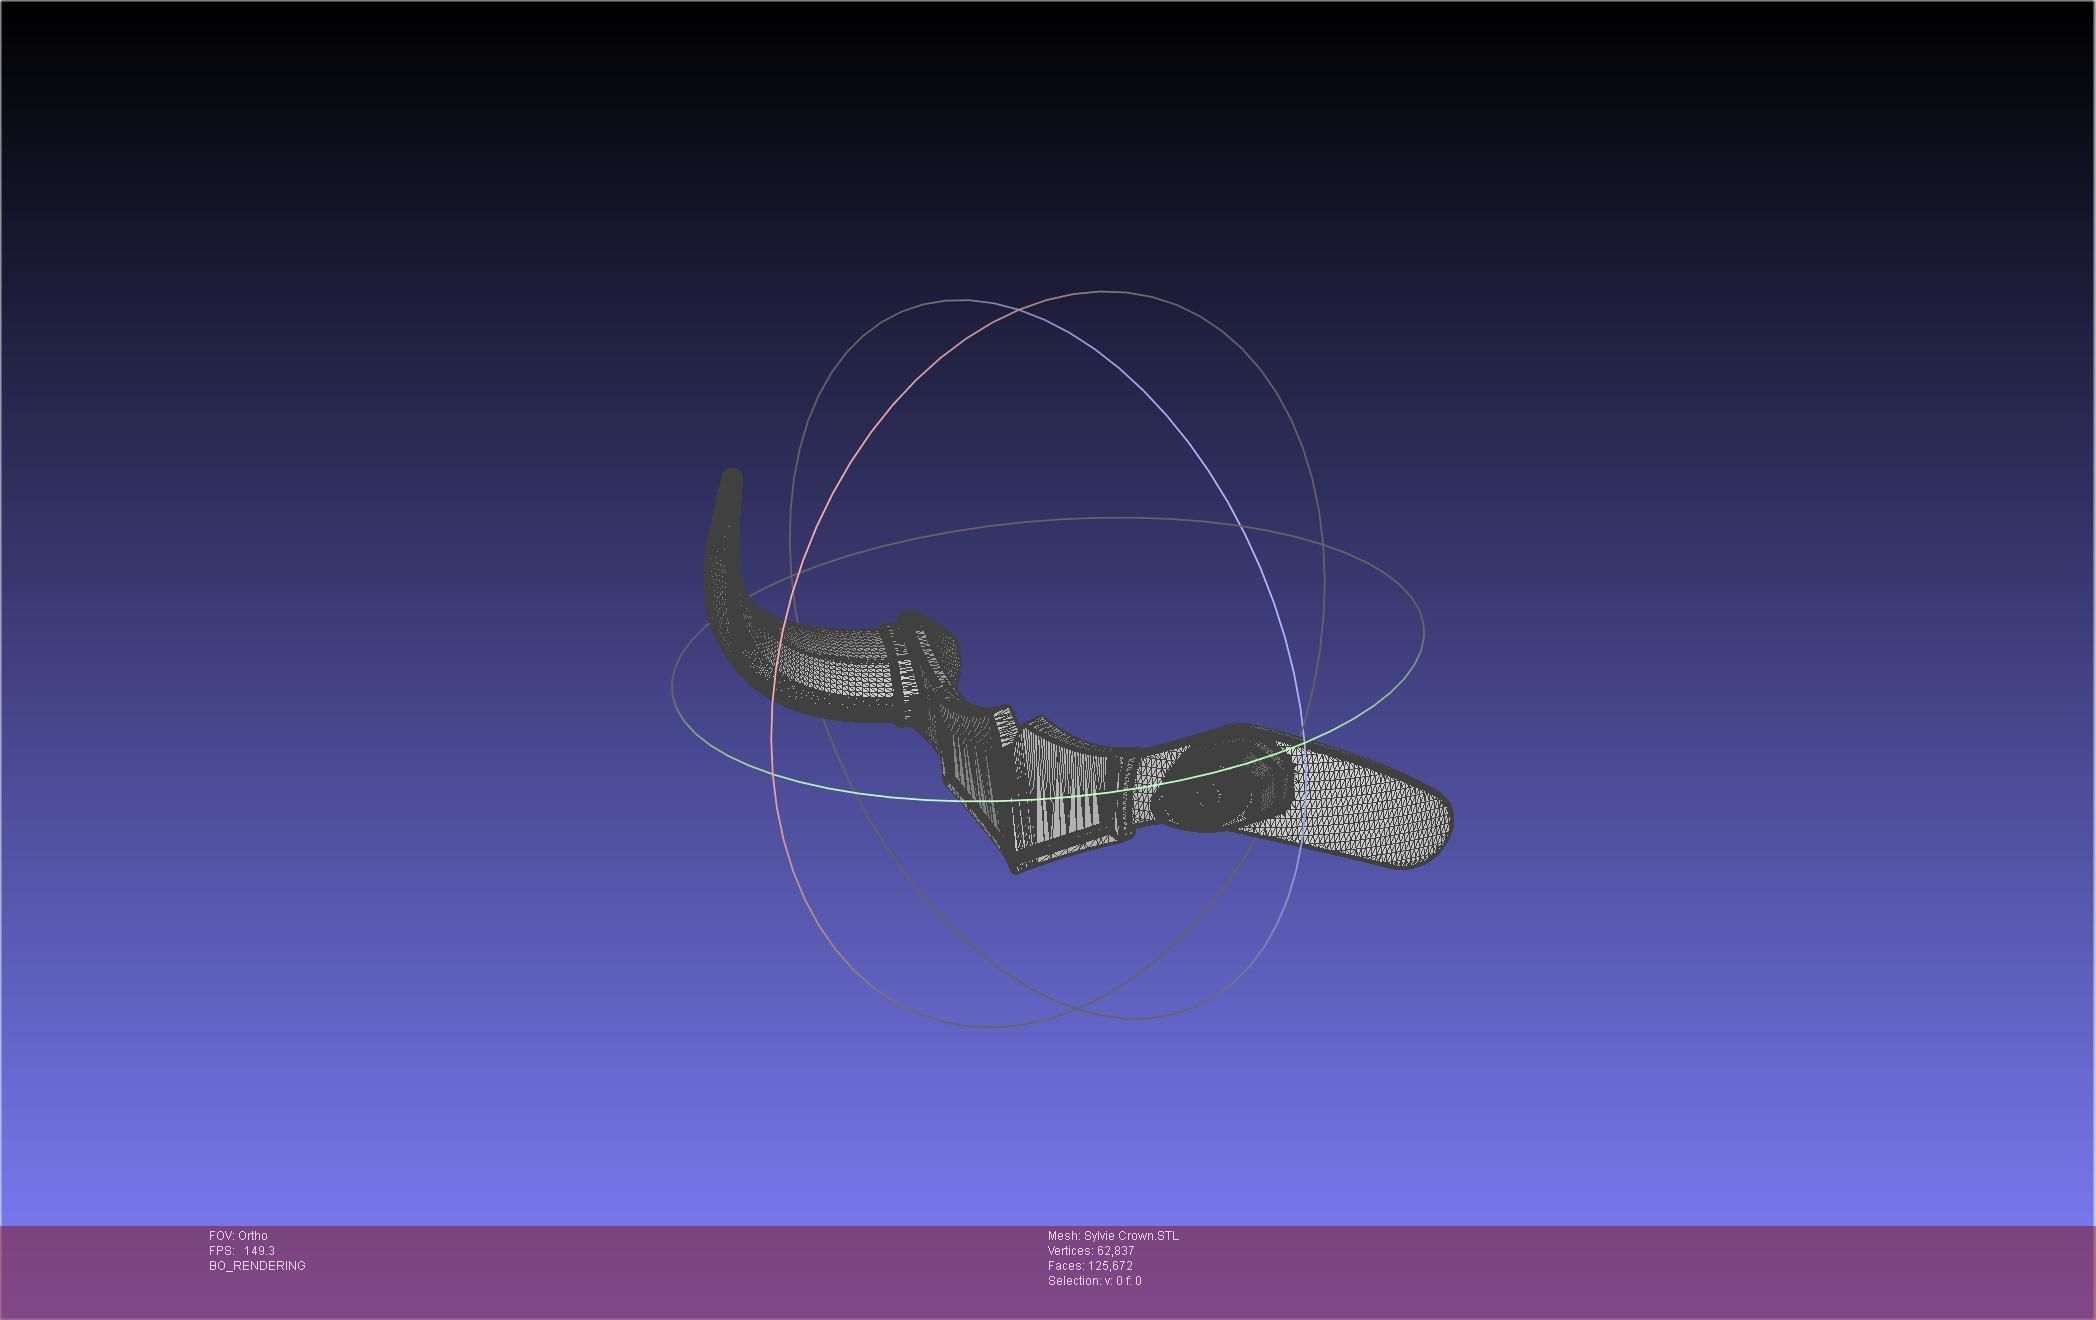Click the 'Faces: 125,672' readout

1090,1266
